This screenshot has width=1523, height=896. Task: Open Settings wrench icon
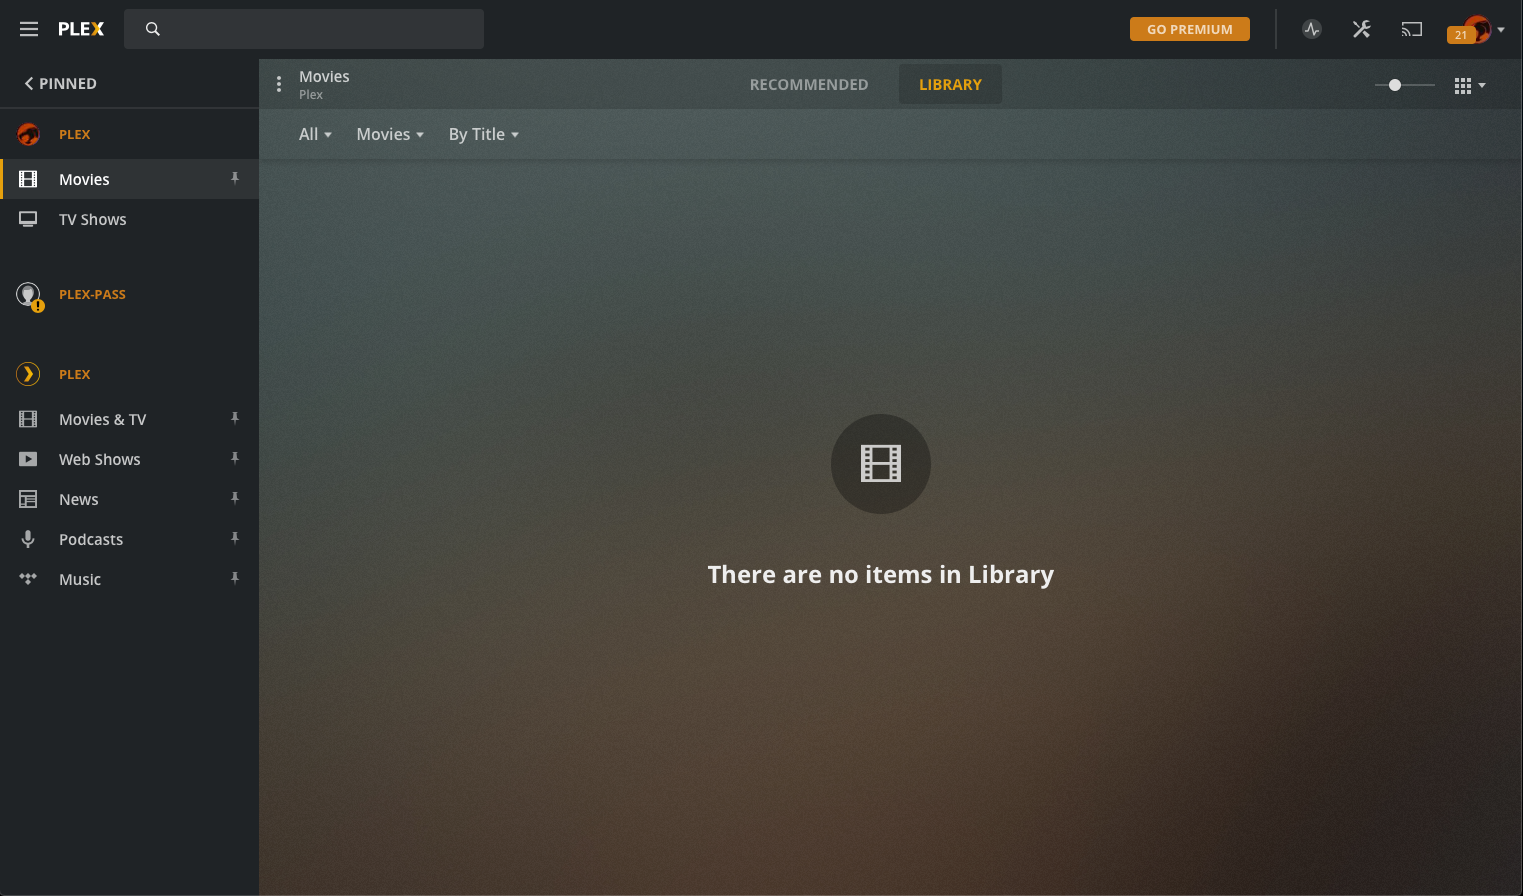pyautogui.click(x=1361, y=29)
